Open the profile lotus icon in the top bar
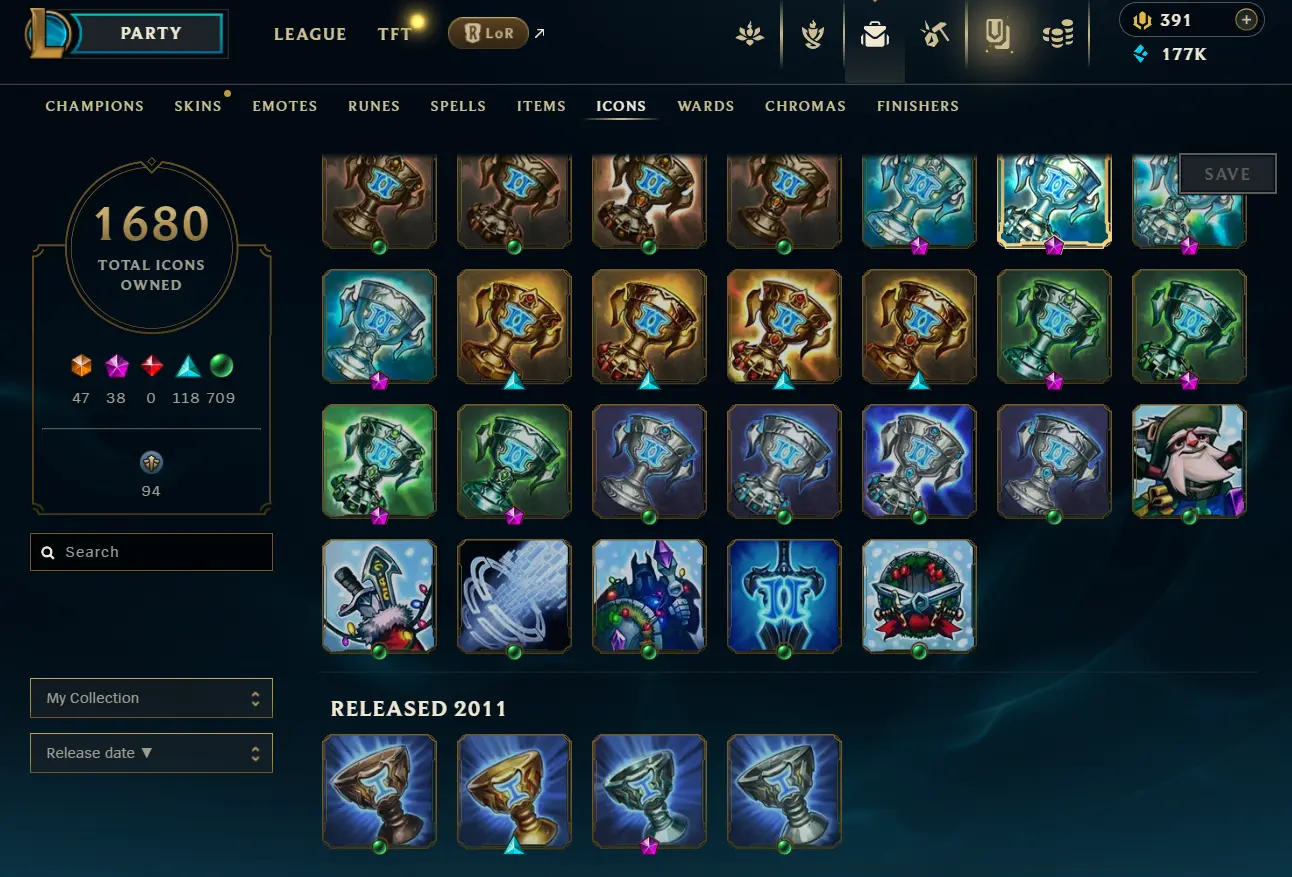 coord(750,35)
